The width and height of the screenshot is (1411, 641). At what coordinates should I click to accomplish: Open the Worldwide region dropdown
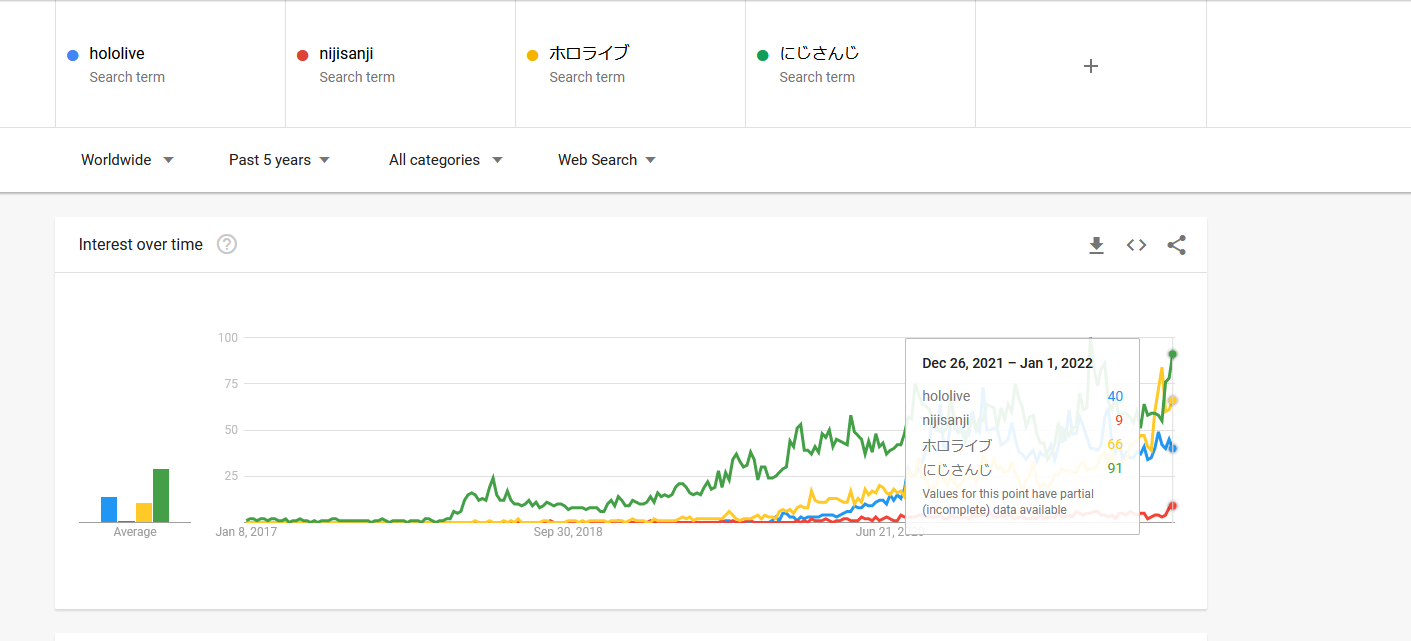click(x=127, y=160)
